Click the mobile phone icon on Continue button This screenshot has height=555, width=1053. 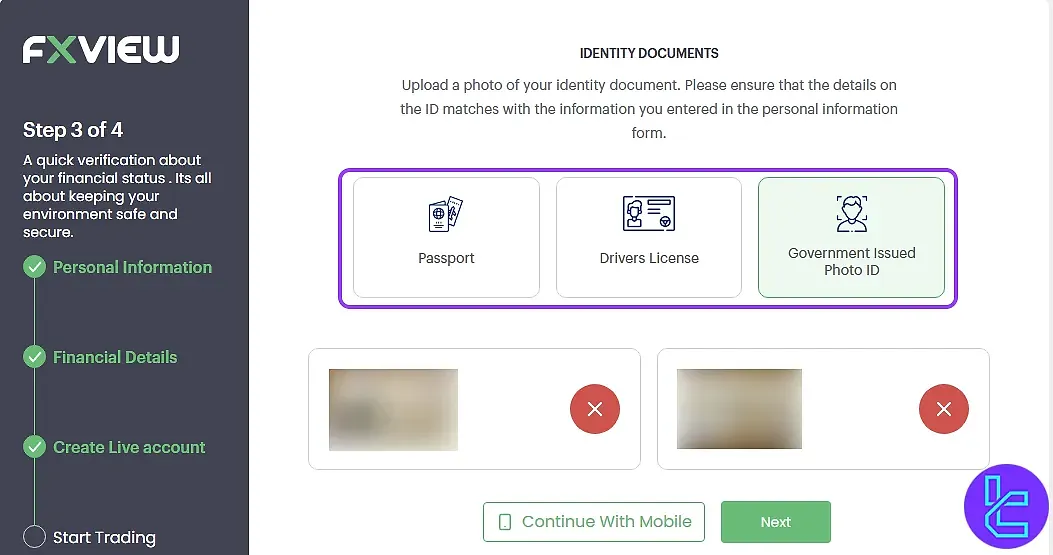tap(505, 522)
